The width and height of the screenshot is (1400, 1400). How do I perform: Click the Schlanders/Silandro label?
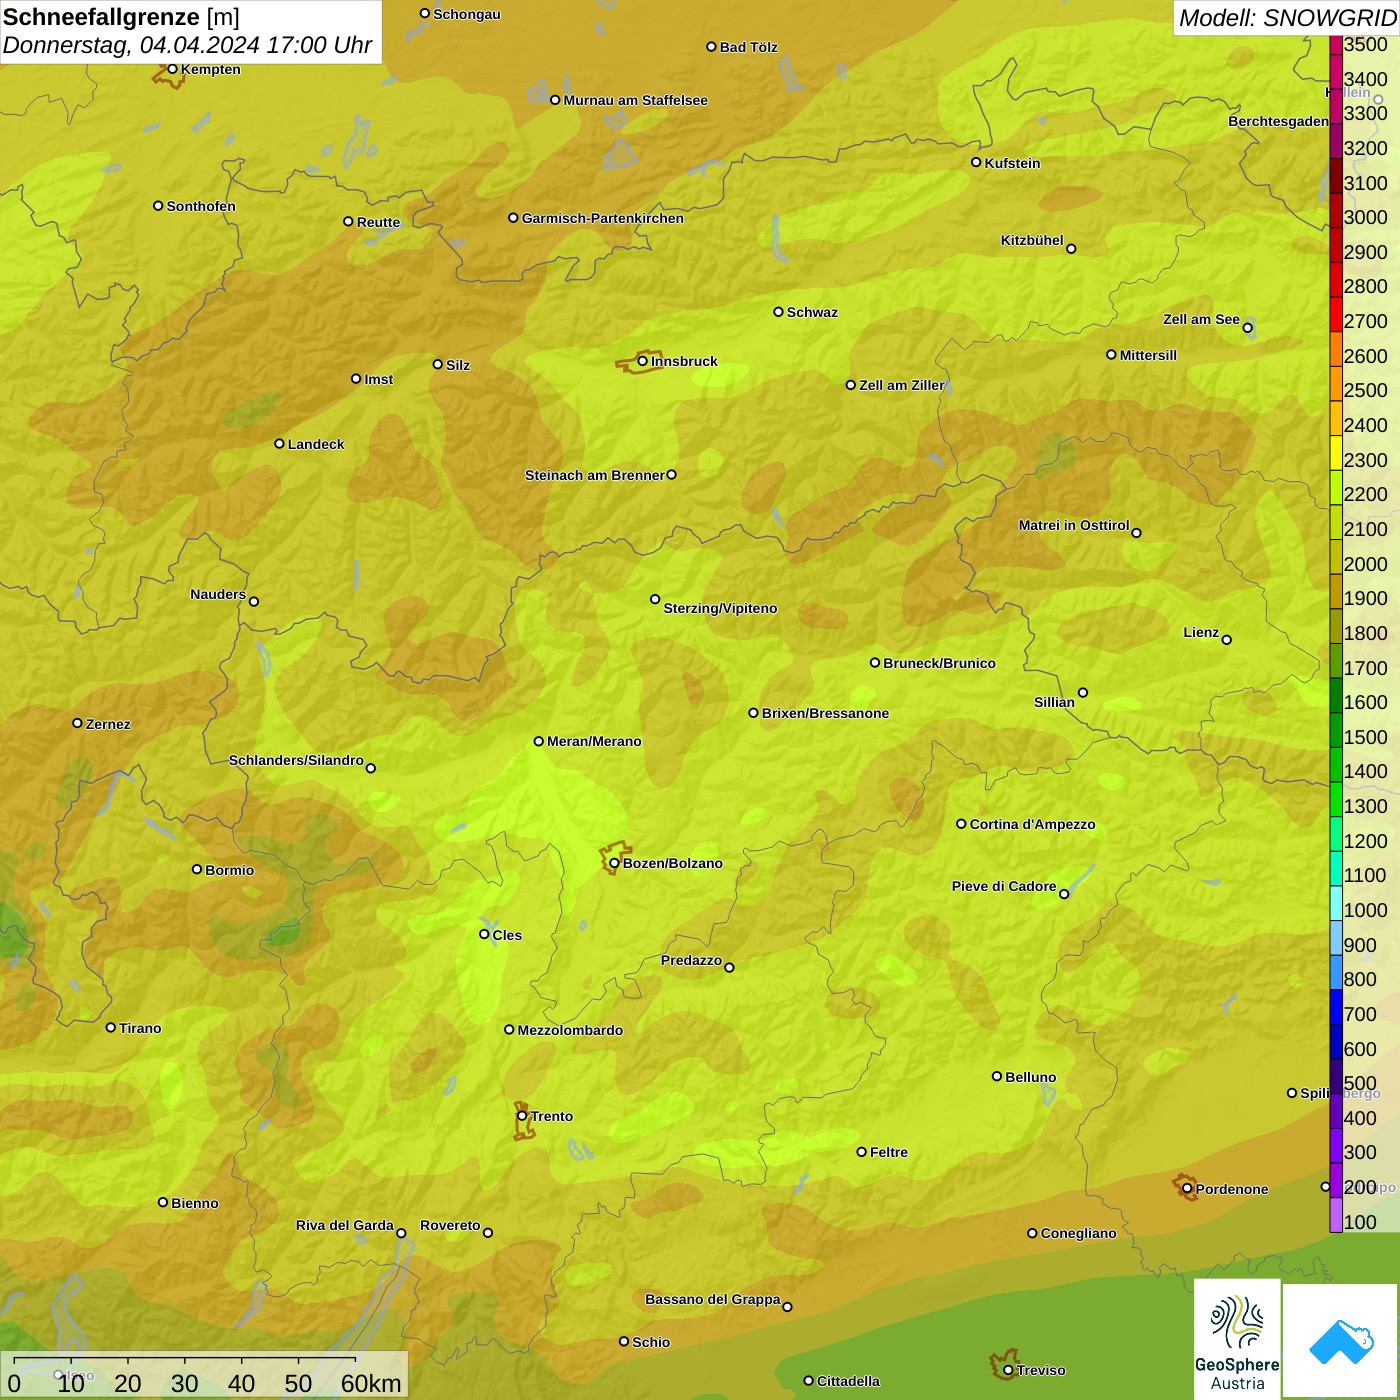click(x=296, y=760)
